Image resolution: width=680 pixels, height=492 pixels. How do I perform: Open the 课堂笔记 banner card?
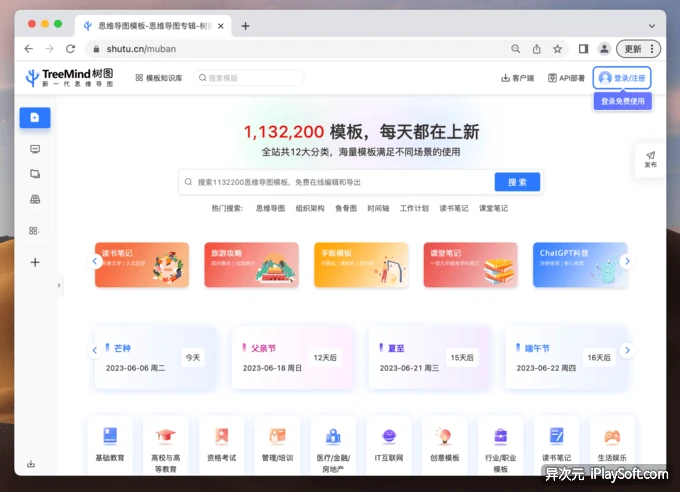coord(471,265)
